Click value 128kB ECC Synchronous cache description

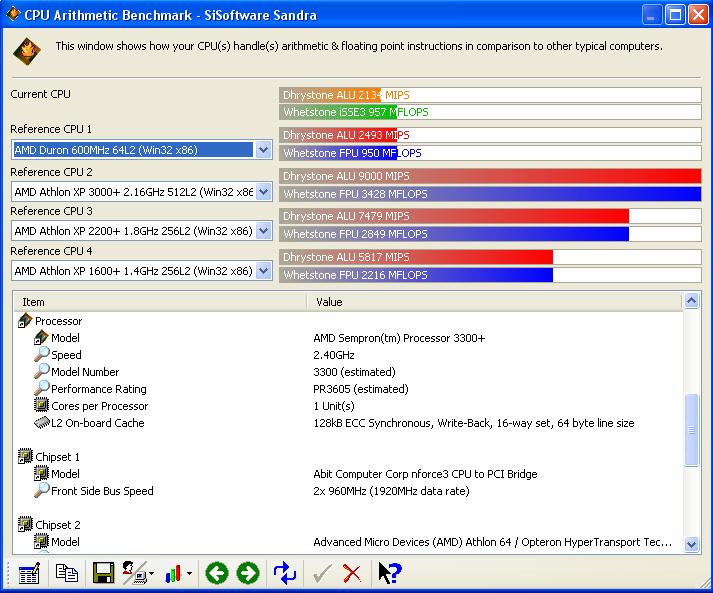point(473,423)
